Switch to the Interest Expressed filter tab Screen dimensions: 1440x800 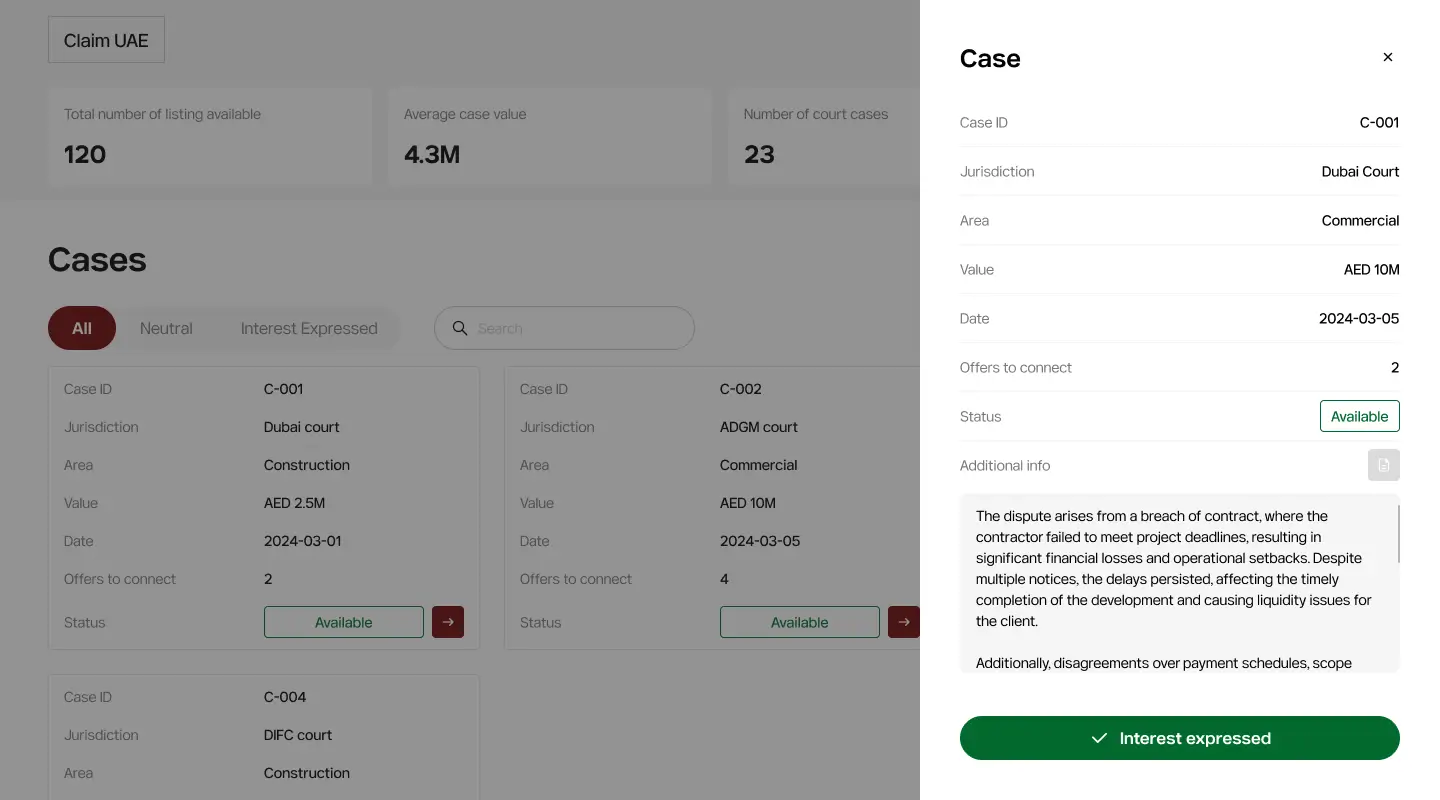click(x=309, y=328)
